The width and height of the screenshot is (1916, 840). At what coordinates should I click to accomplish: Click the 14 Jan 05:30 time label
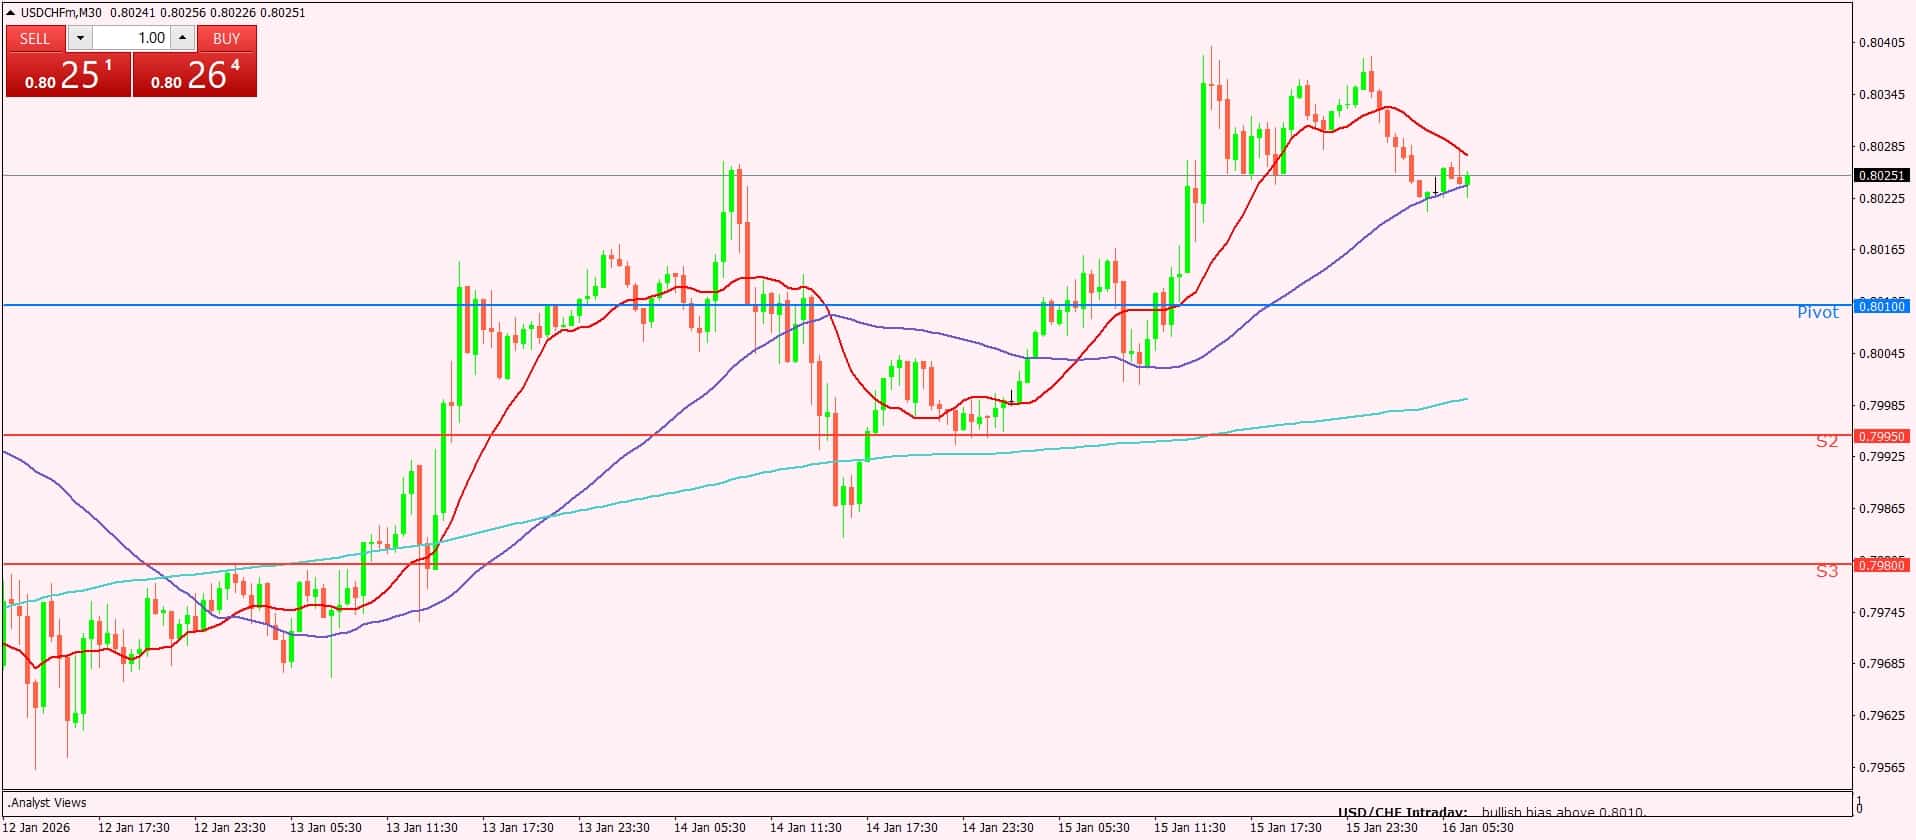(710, 827)
